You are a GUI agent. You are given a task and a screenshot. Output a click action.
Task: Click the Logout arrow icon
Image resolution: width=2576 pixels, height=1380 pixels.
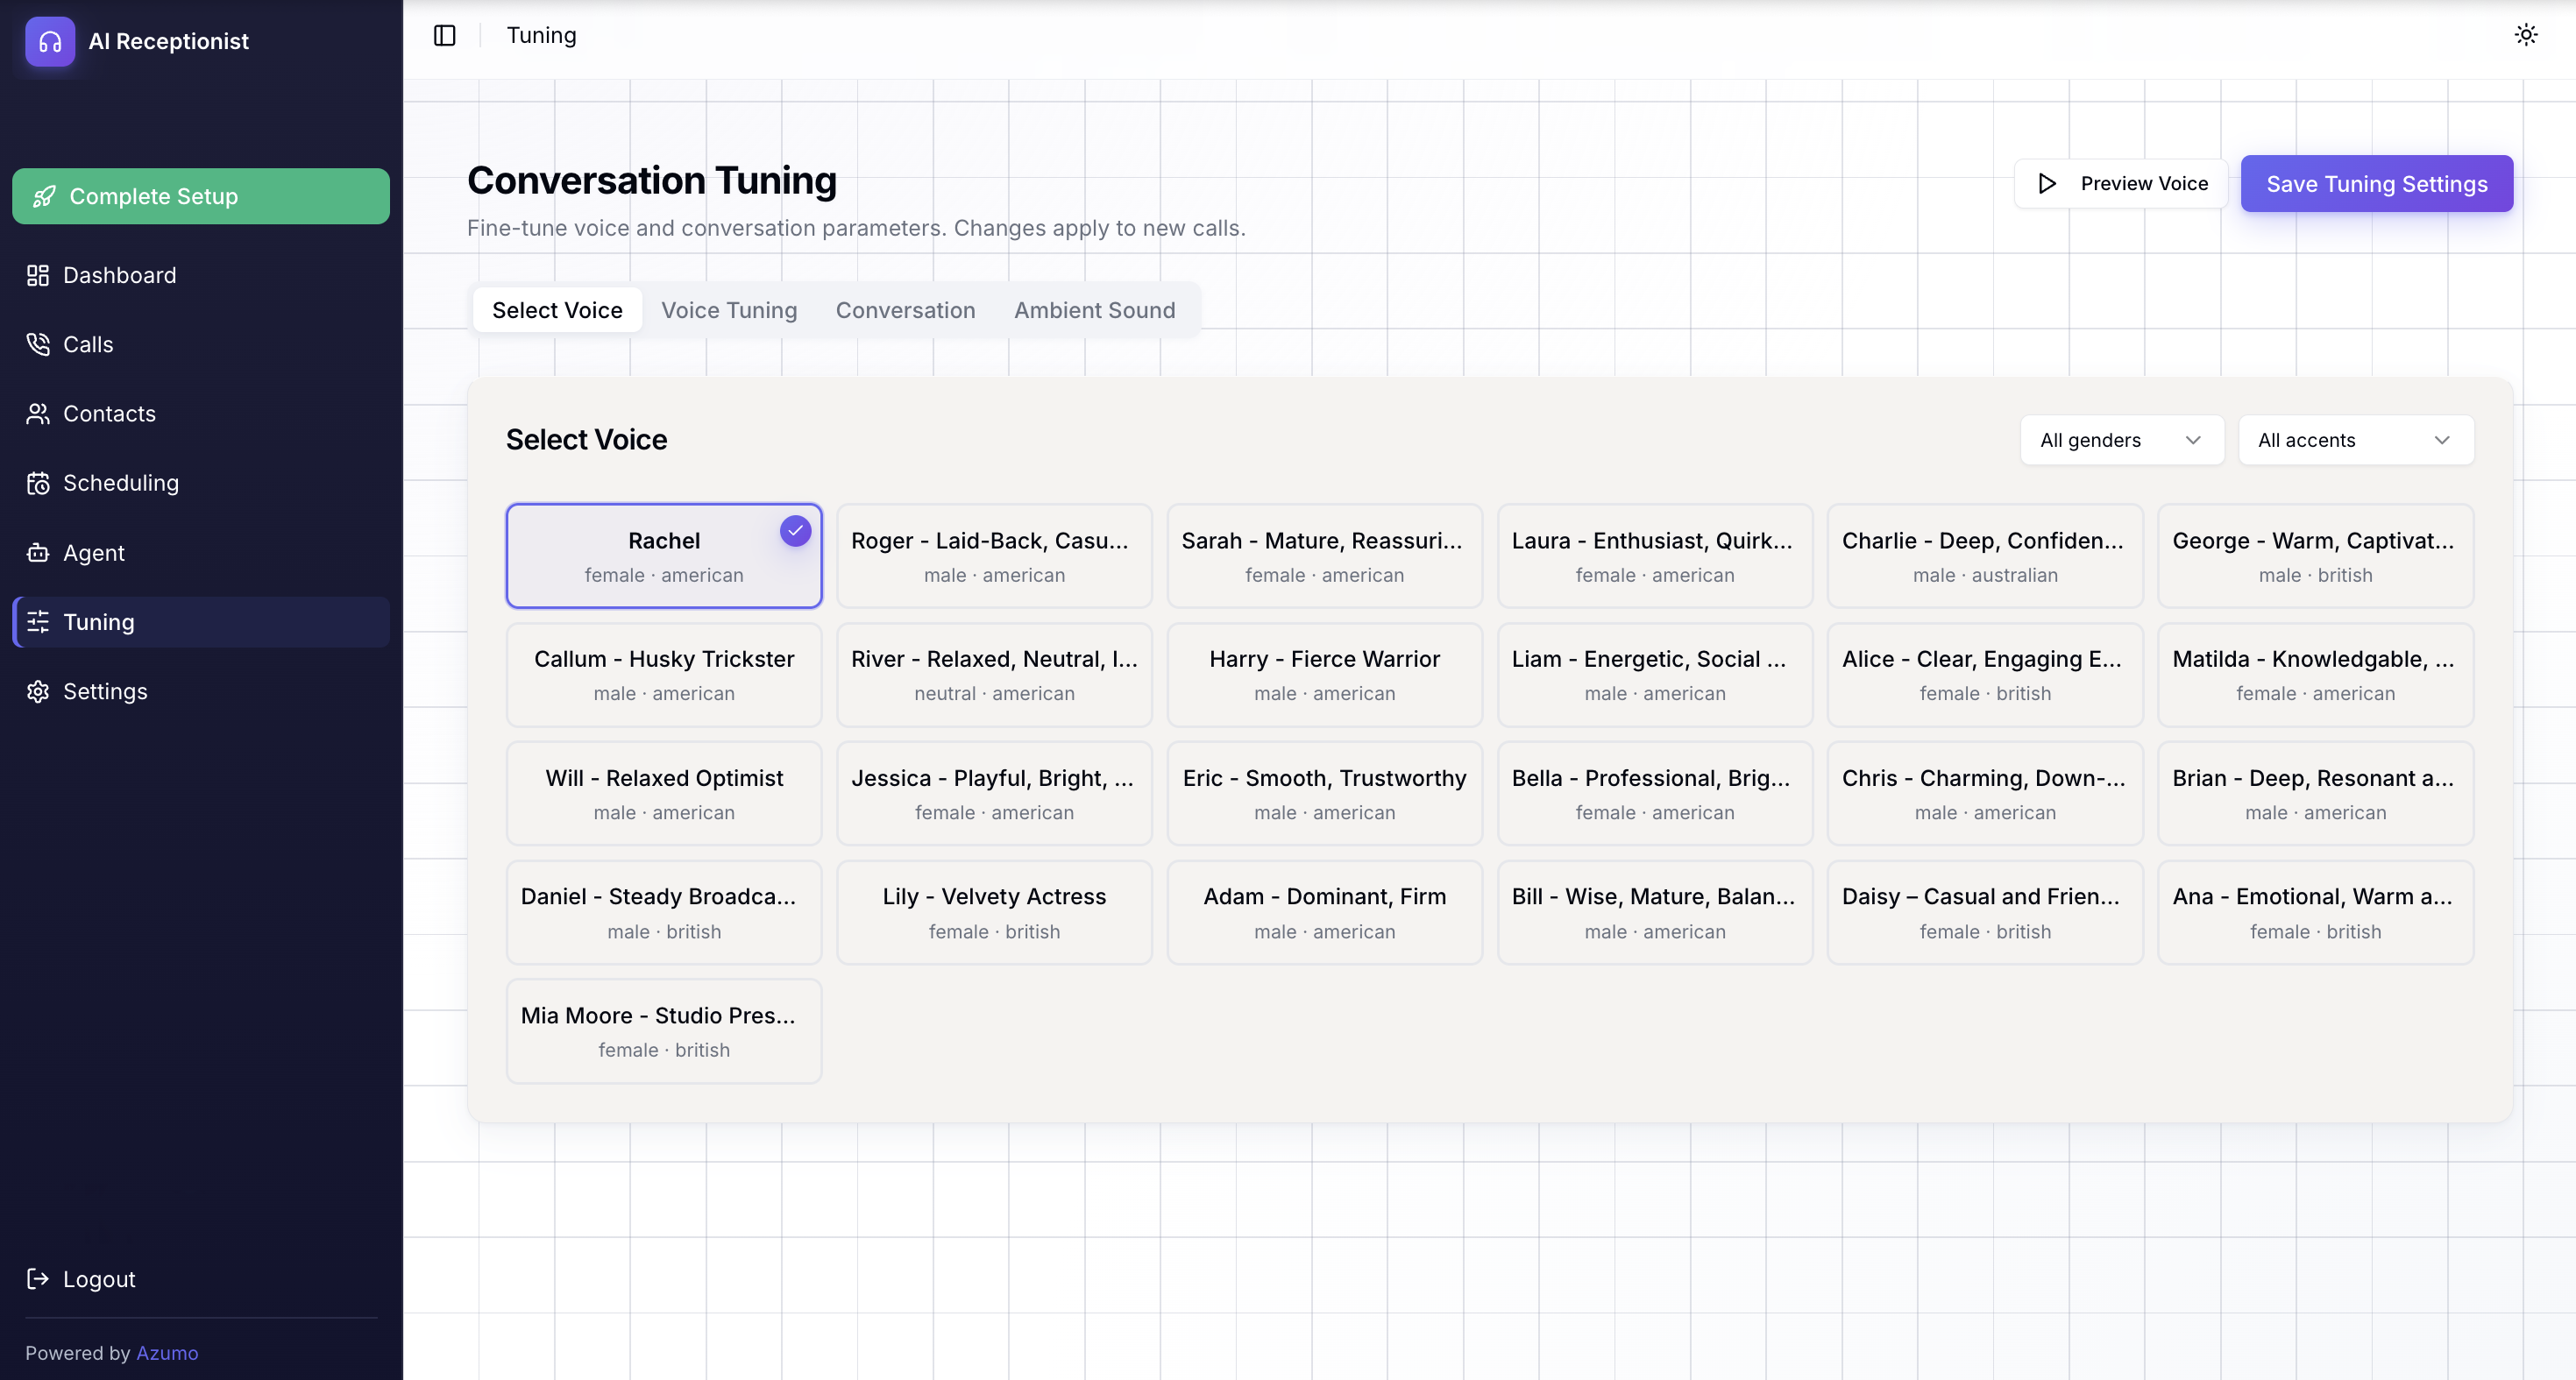[x=37, y=1279]
